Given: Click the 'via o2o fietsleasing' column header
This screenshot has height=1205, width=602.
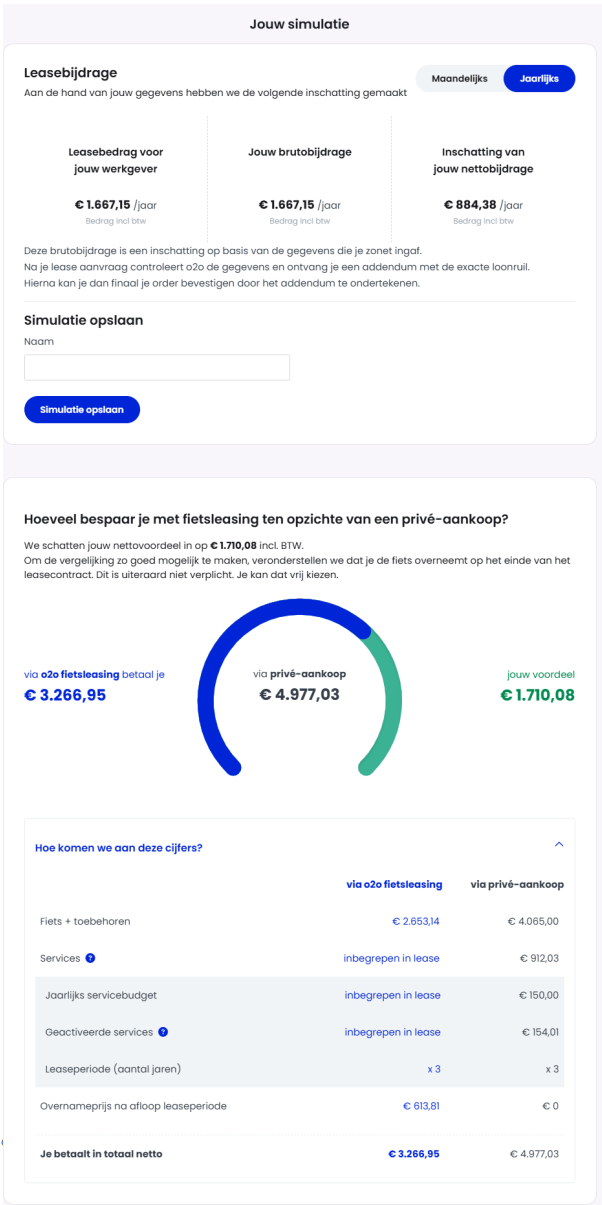Looking at the screenshot, I should click(393, 884).
